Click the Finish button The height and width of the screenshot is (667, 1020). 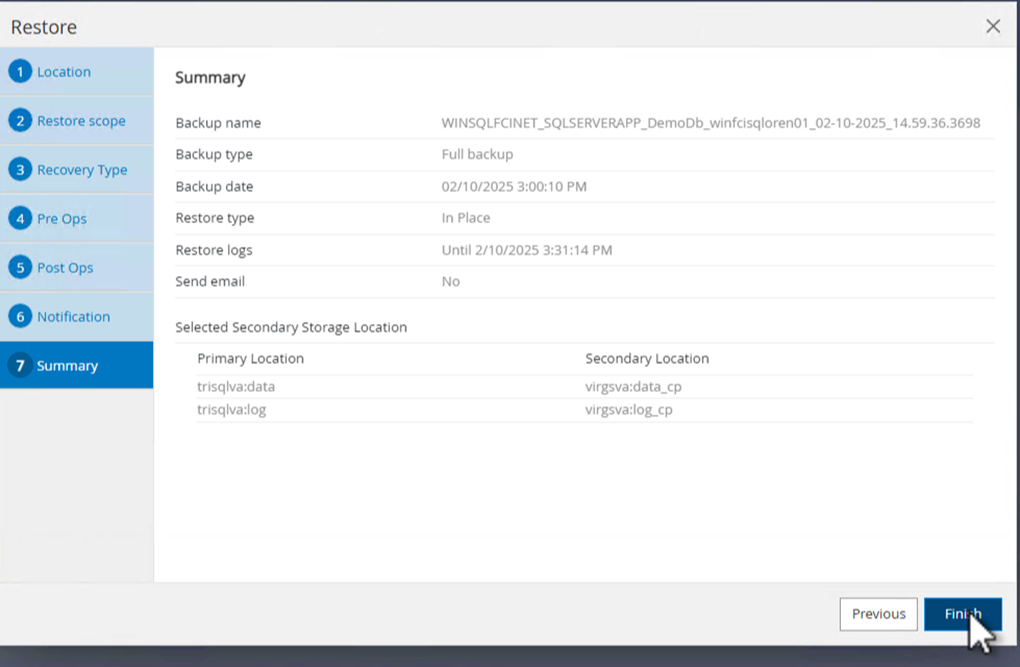tap(963, 614)
